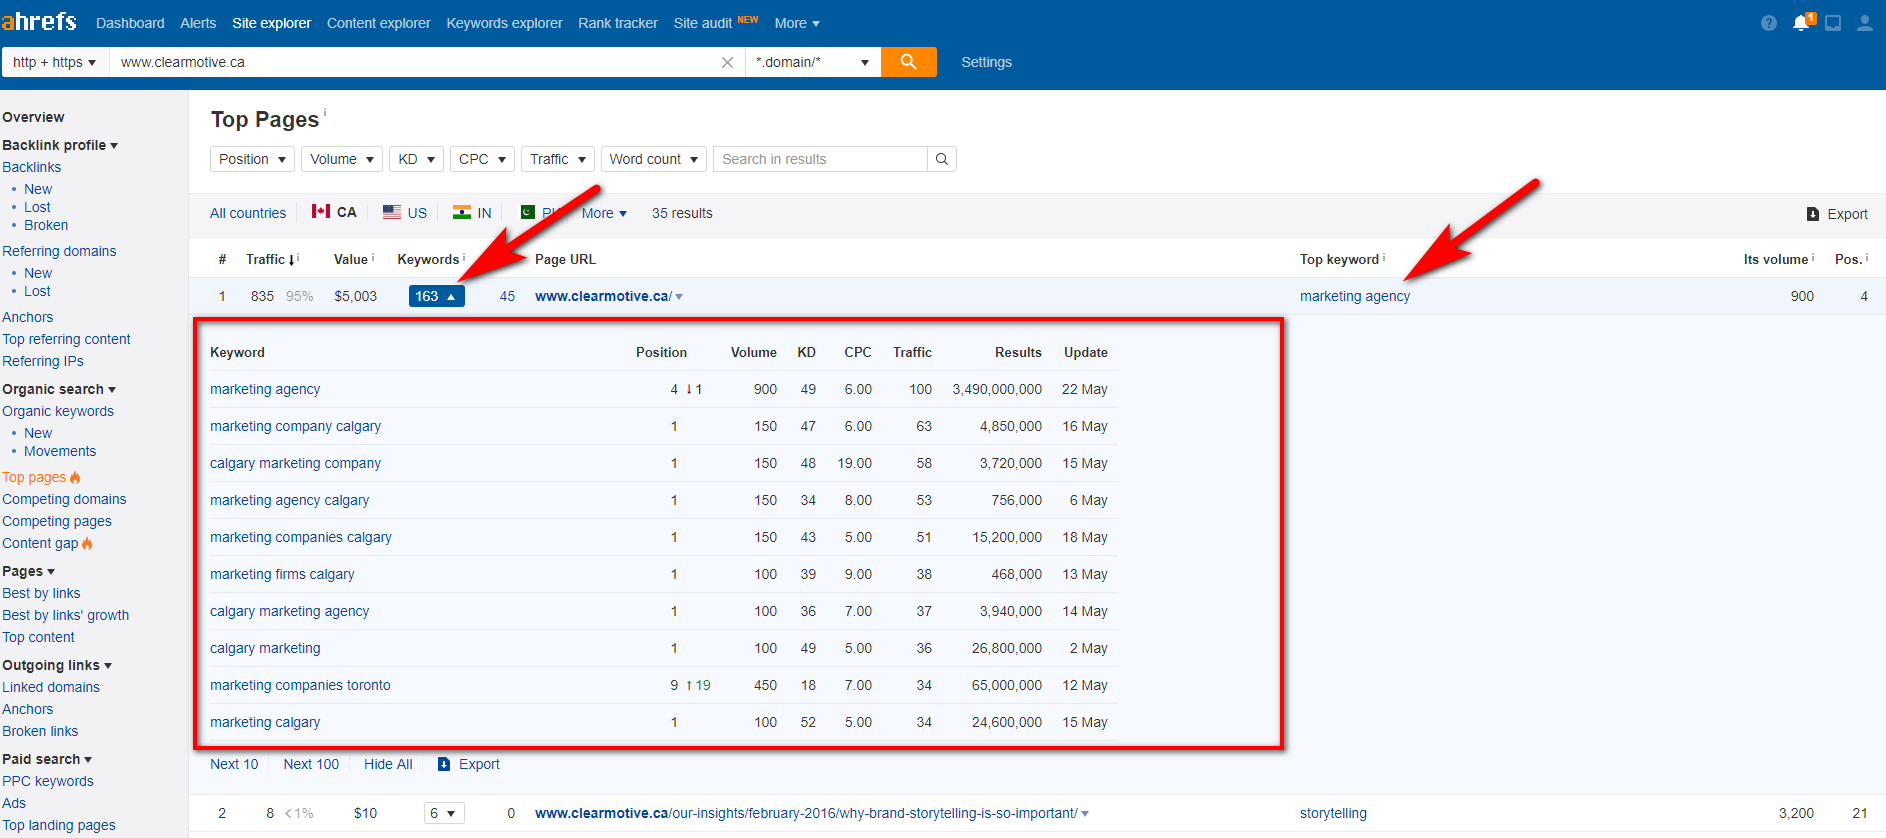Screen dimensions: 1886x838
Task: Clear the URL field with X icon
Action: (x=727, y=62)
